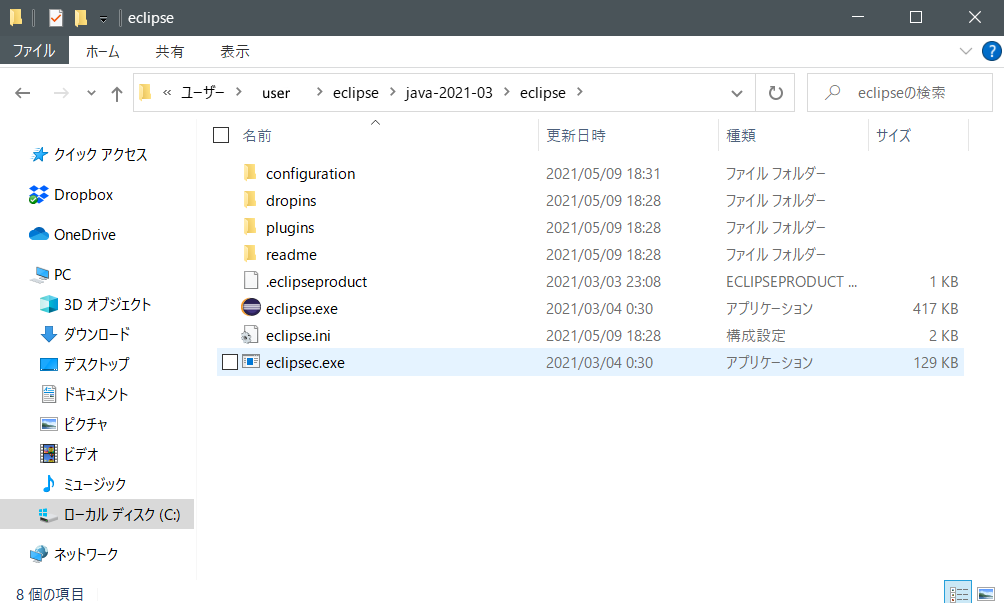Click the Local Disk (C:) drive icon
1004x603 pixels.
tap(48, 515)
